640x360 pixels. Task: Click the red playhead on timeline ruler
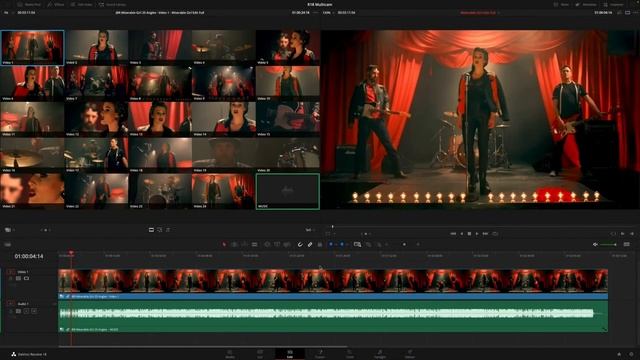coord(71,253)
